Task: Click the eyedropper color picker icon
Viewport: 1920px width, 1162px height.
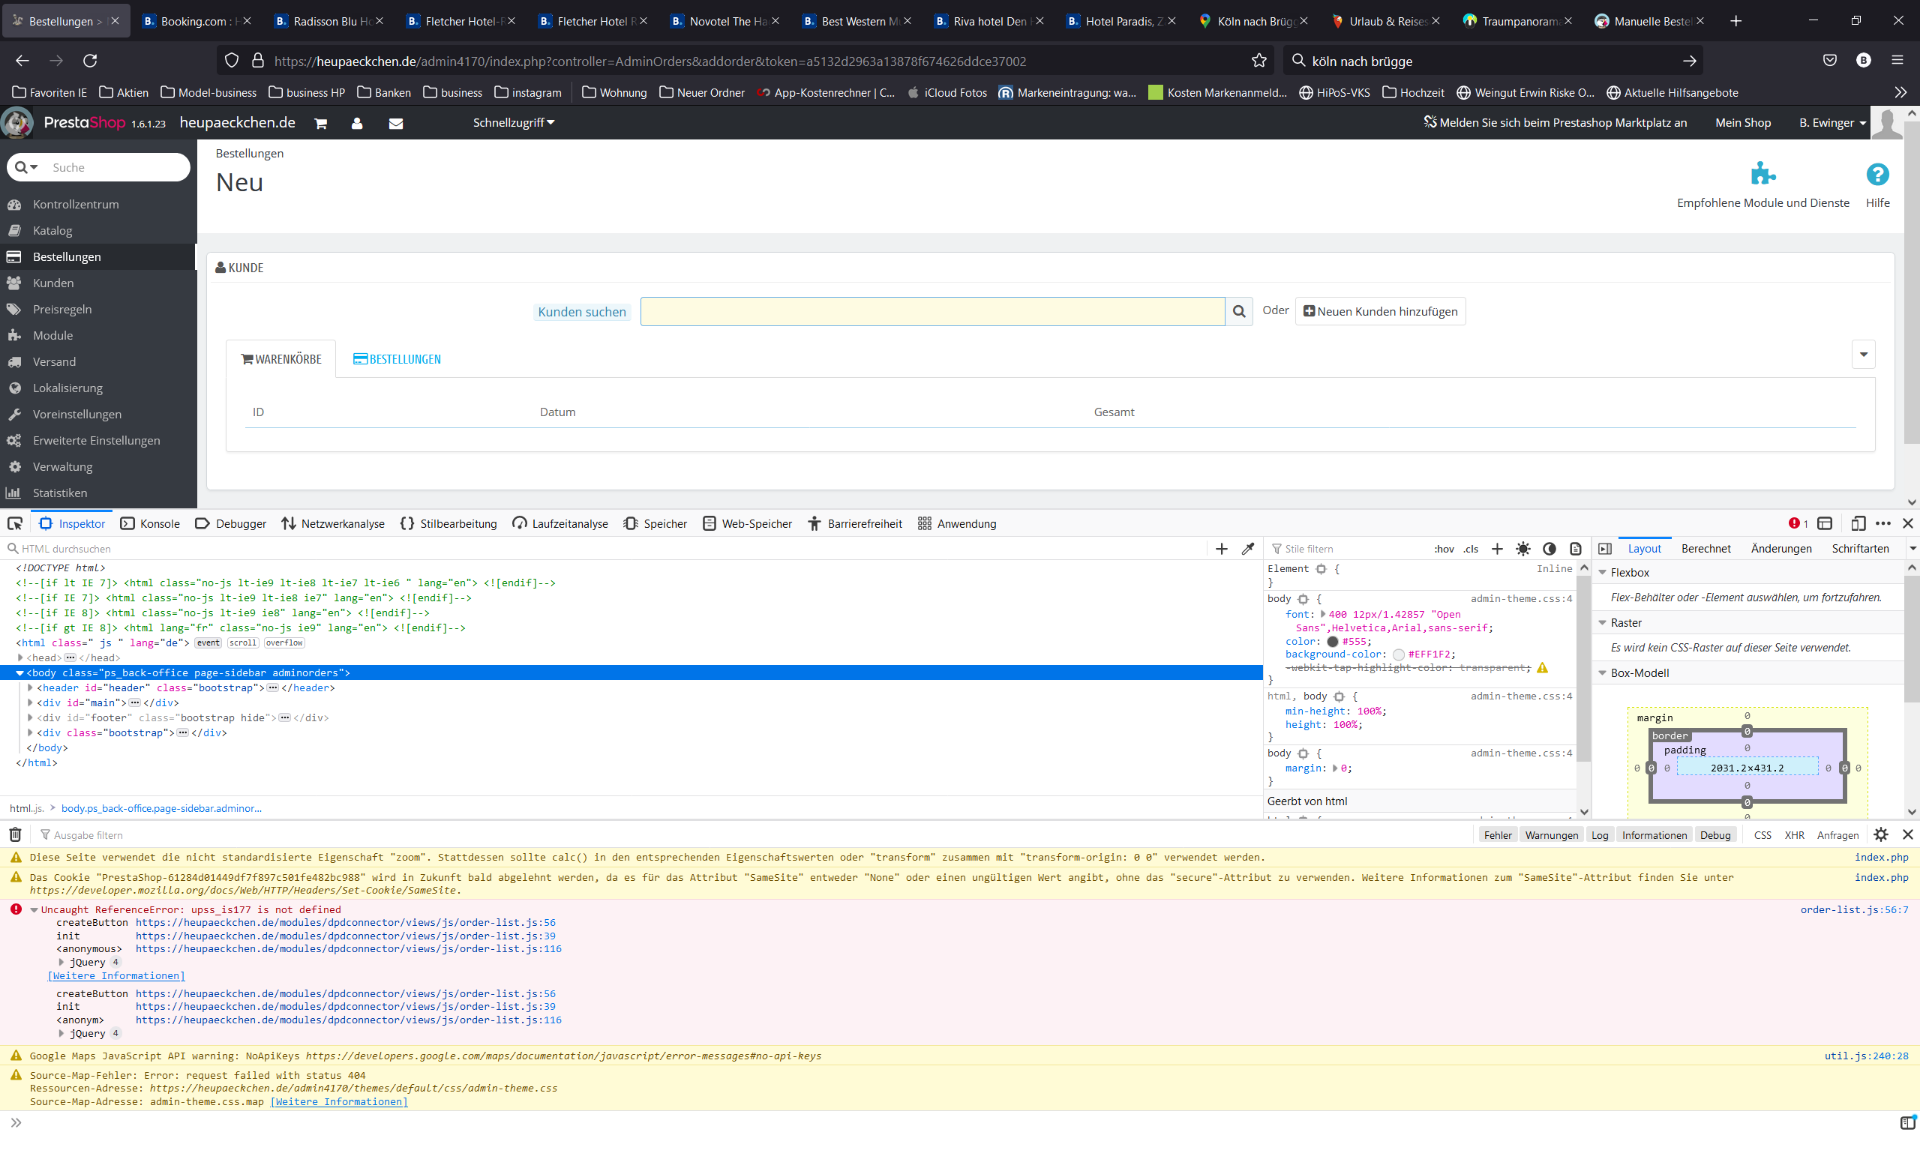Action: coord(1248,548)
